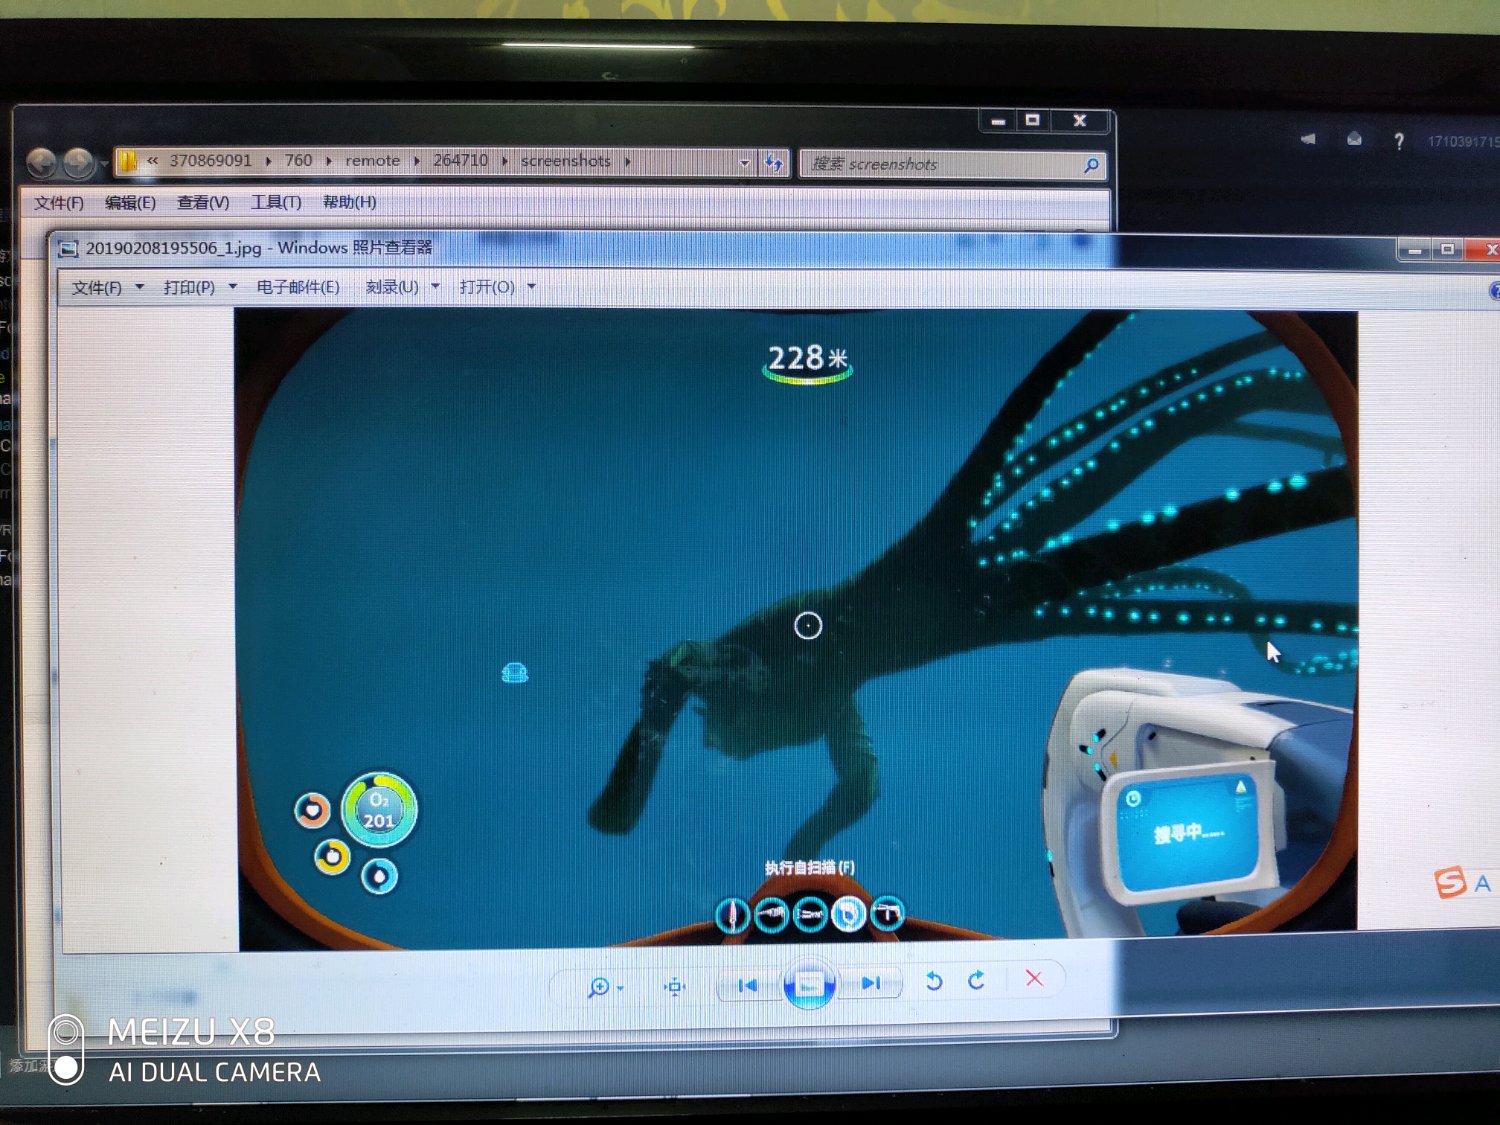Click the account name 1710391715

(x=1463, y=141)
